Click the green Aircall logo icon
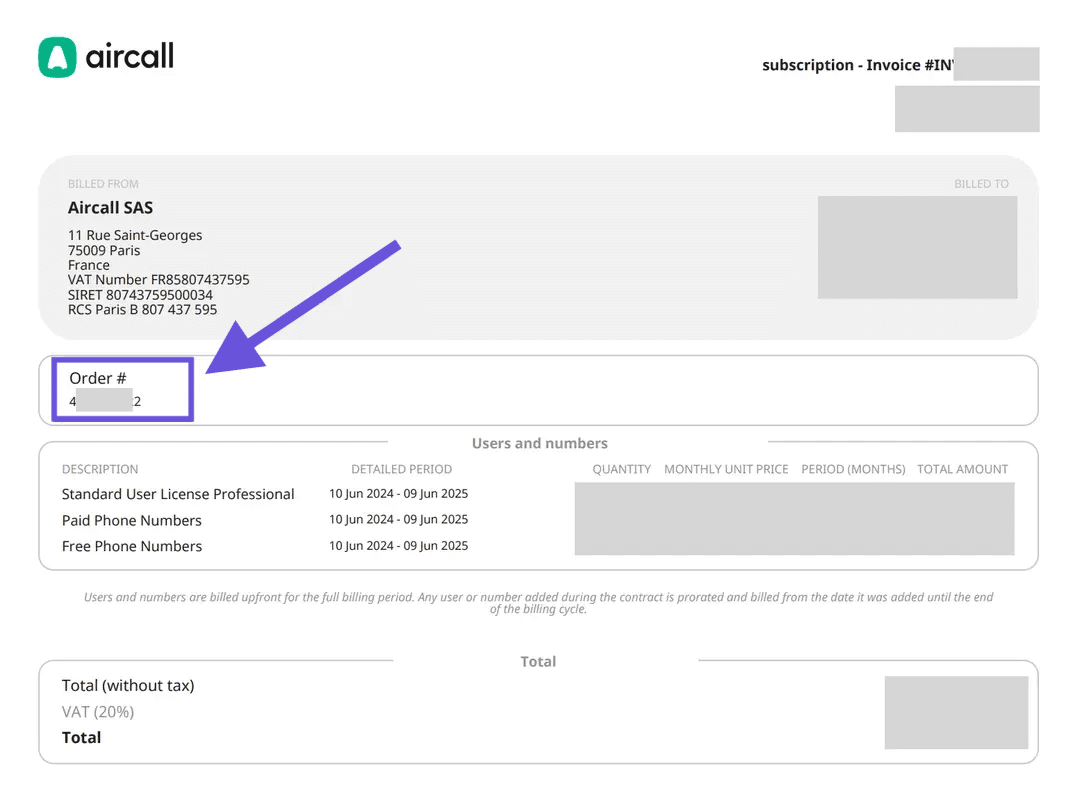Viewport: 1080px width, 798px height. (57, 57)
